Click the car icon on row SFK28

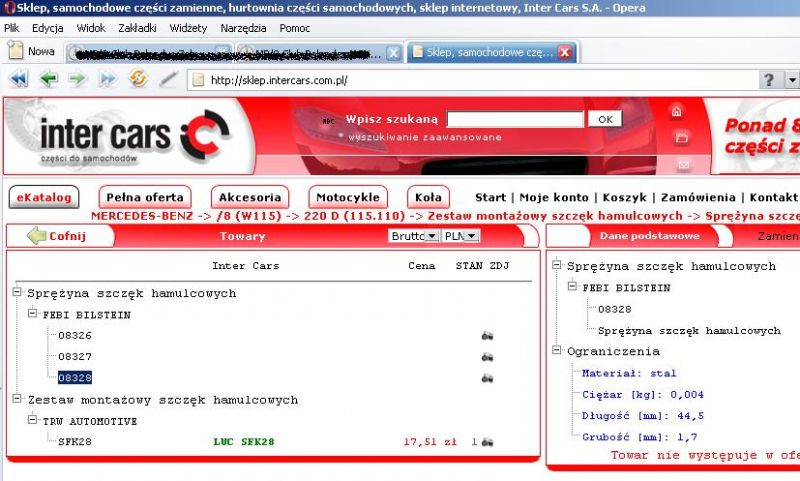487,442
